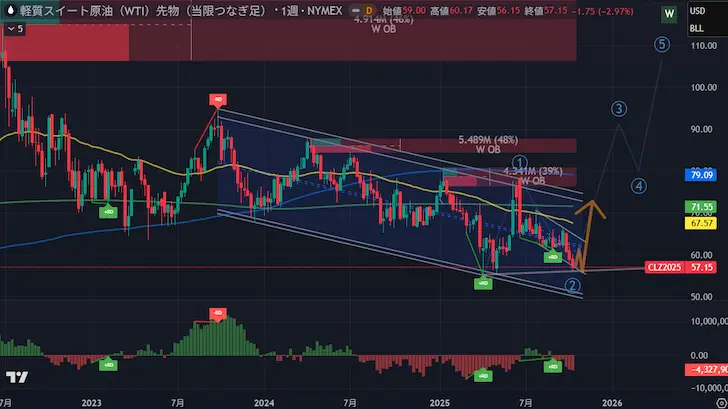Image resolution: width=728 pixels, height=409 pixels.
Task: Expand the collapsed indicators legend showing 5
Action: click(15, 29)
